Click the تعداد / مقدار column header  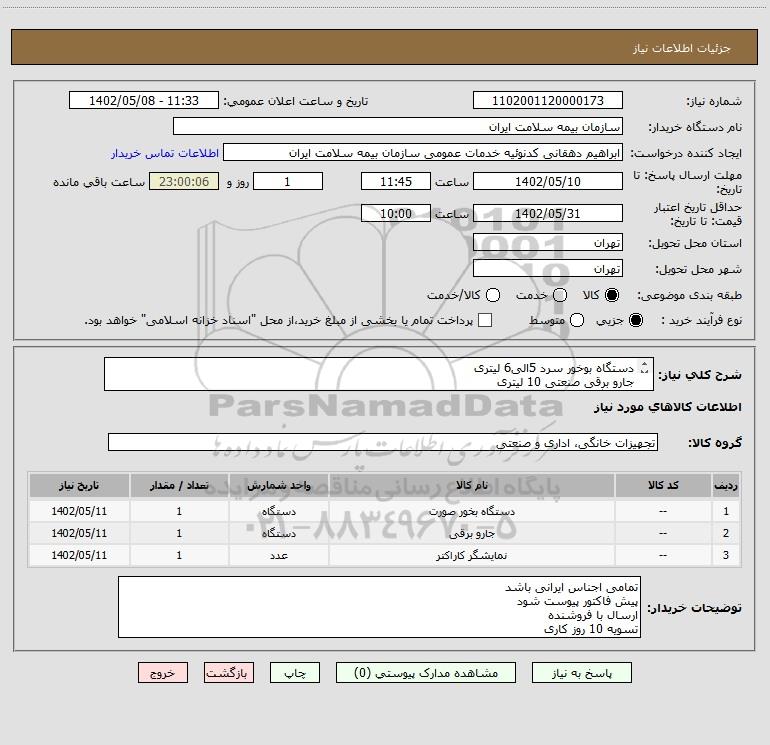(x=179, y=485)
